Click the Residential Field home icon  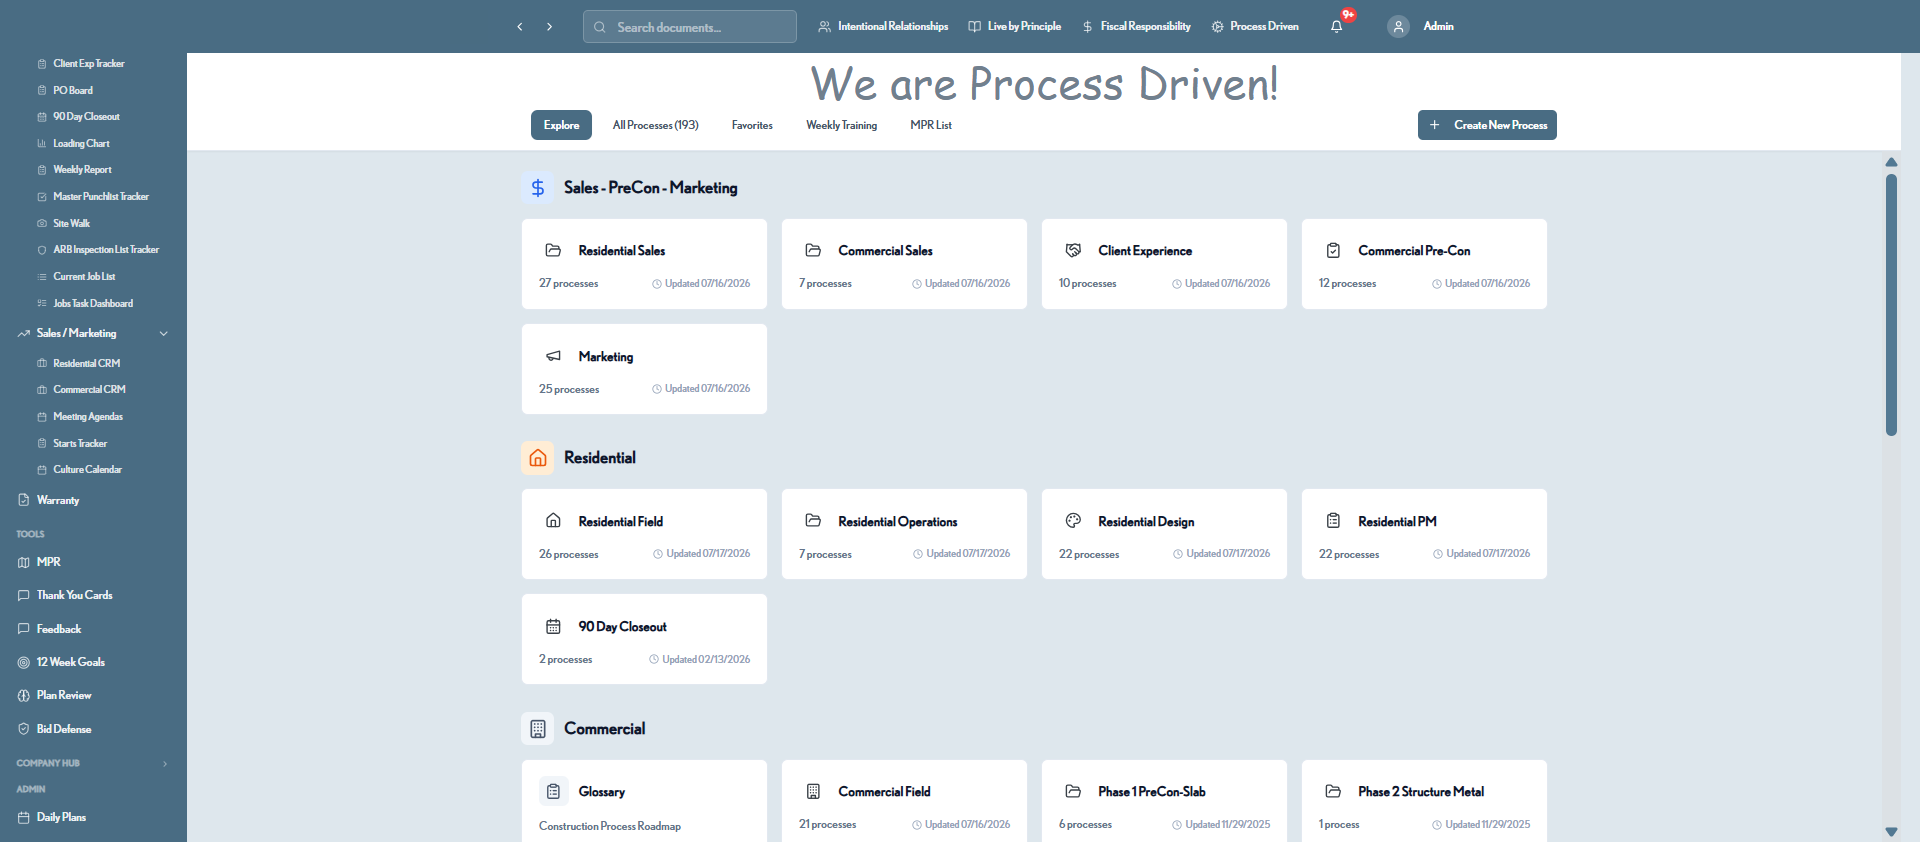553,520
